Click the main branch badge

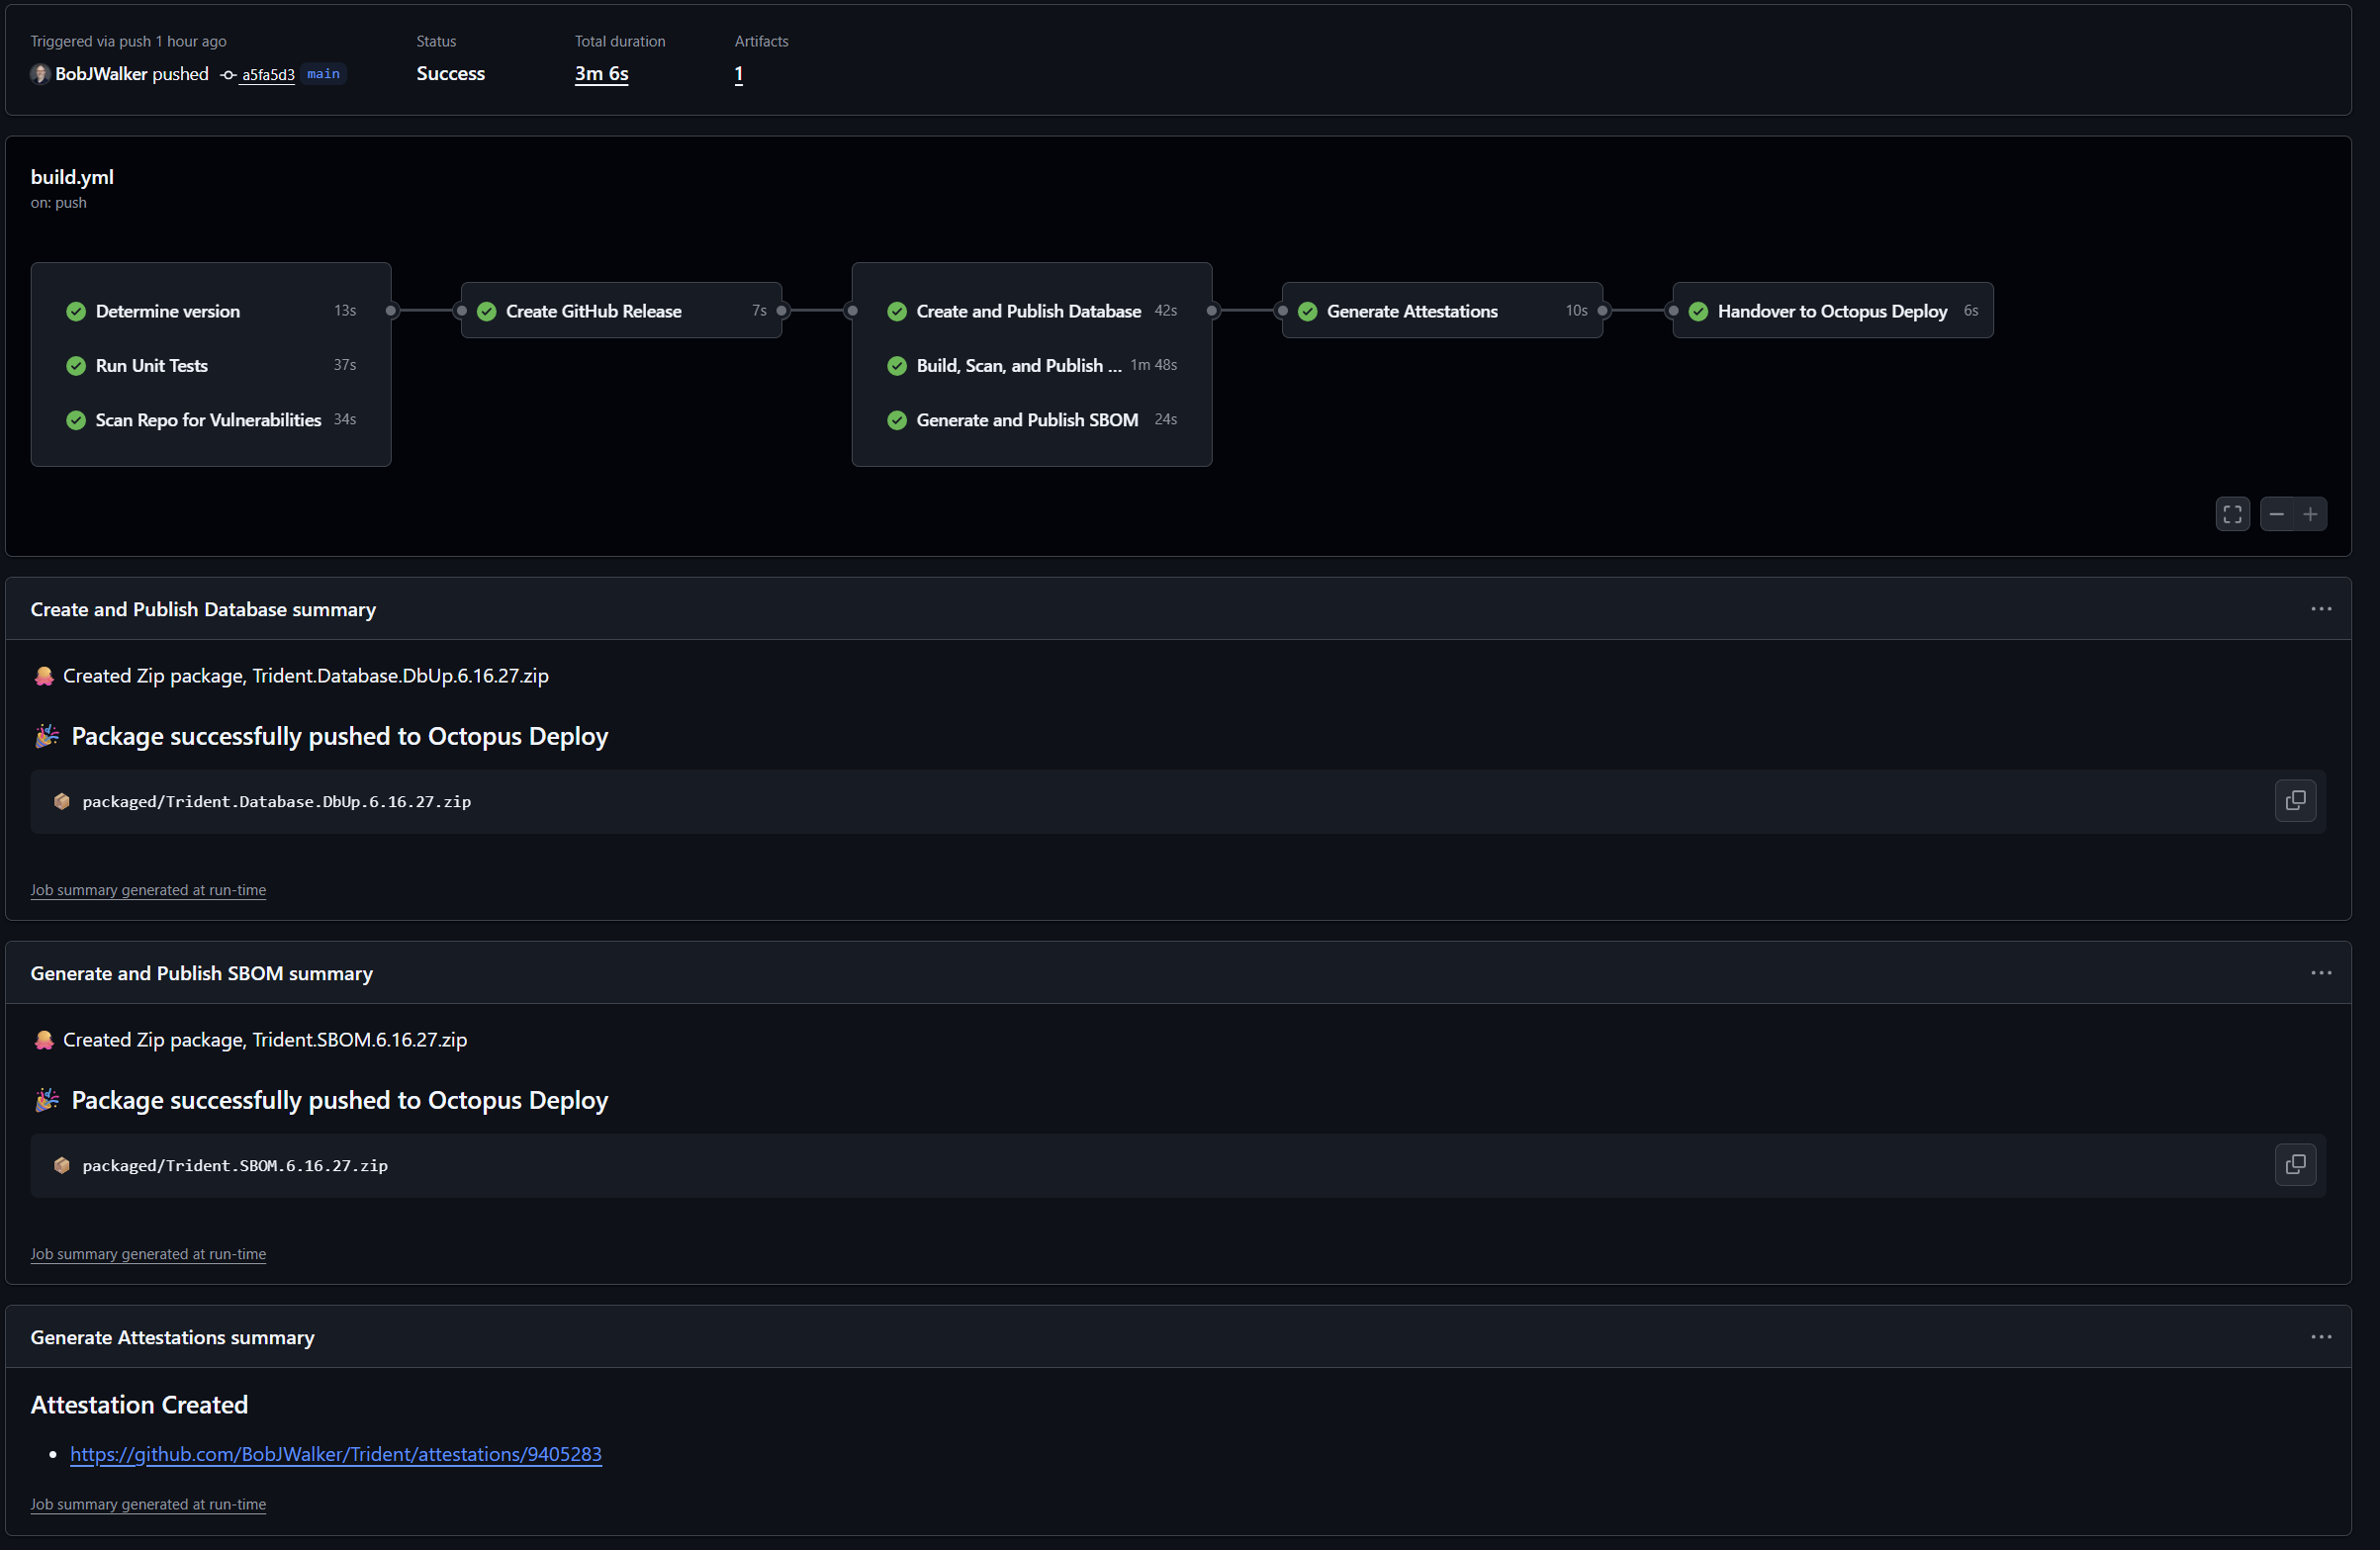pos(322,73)
